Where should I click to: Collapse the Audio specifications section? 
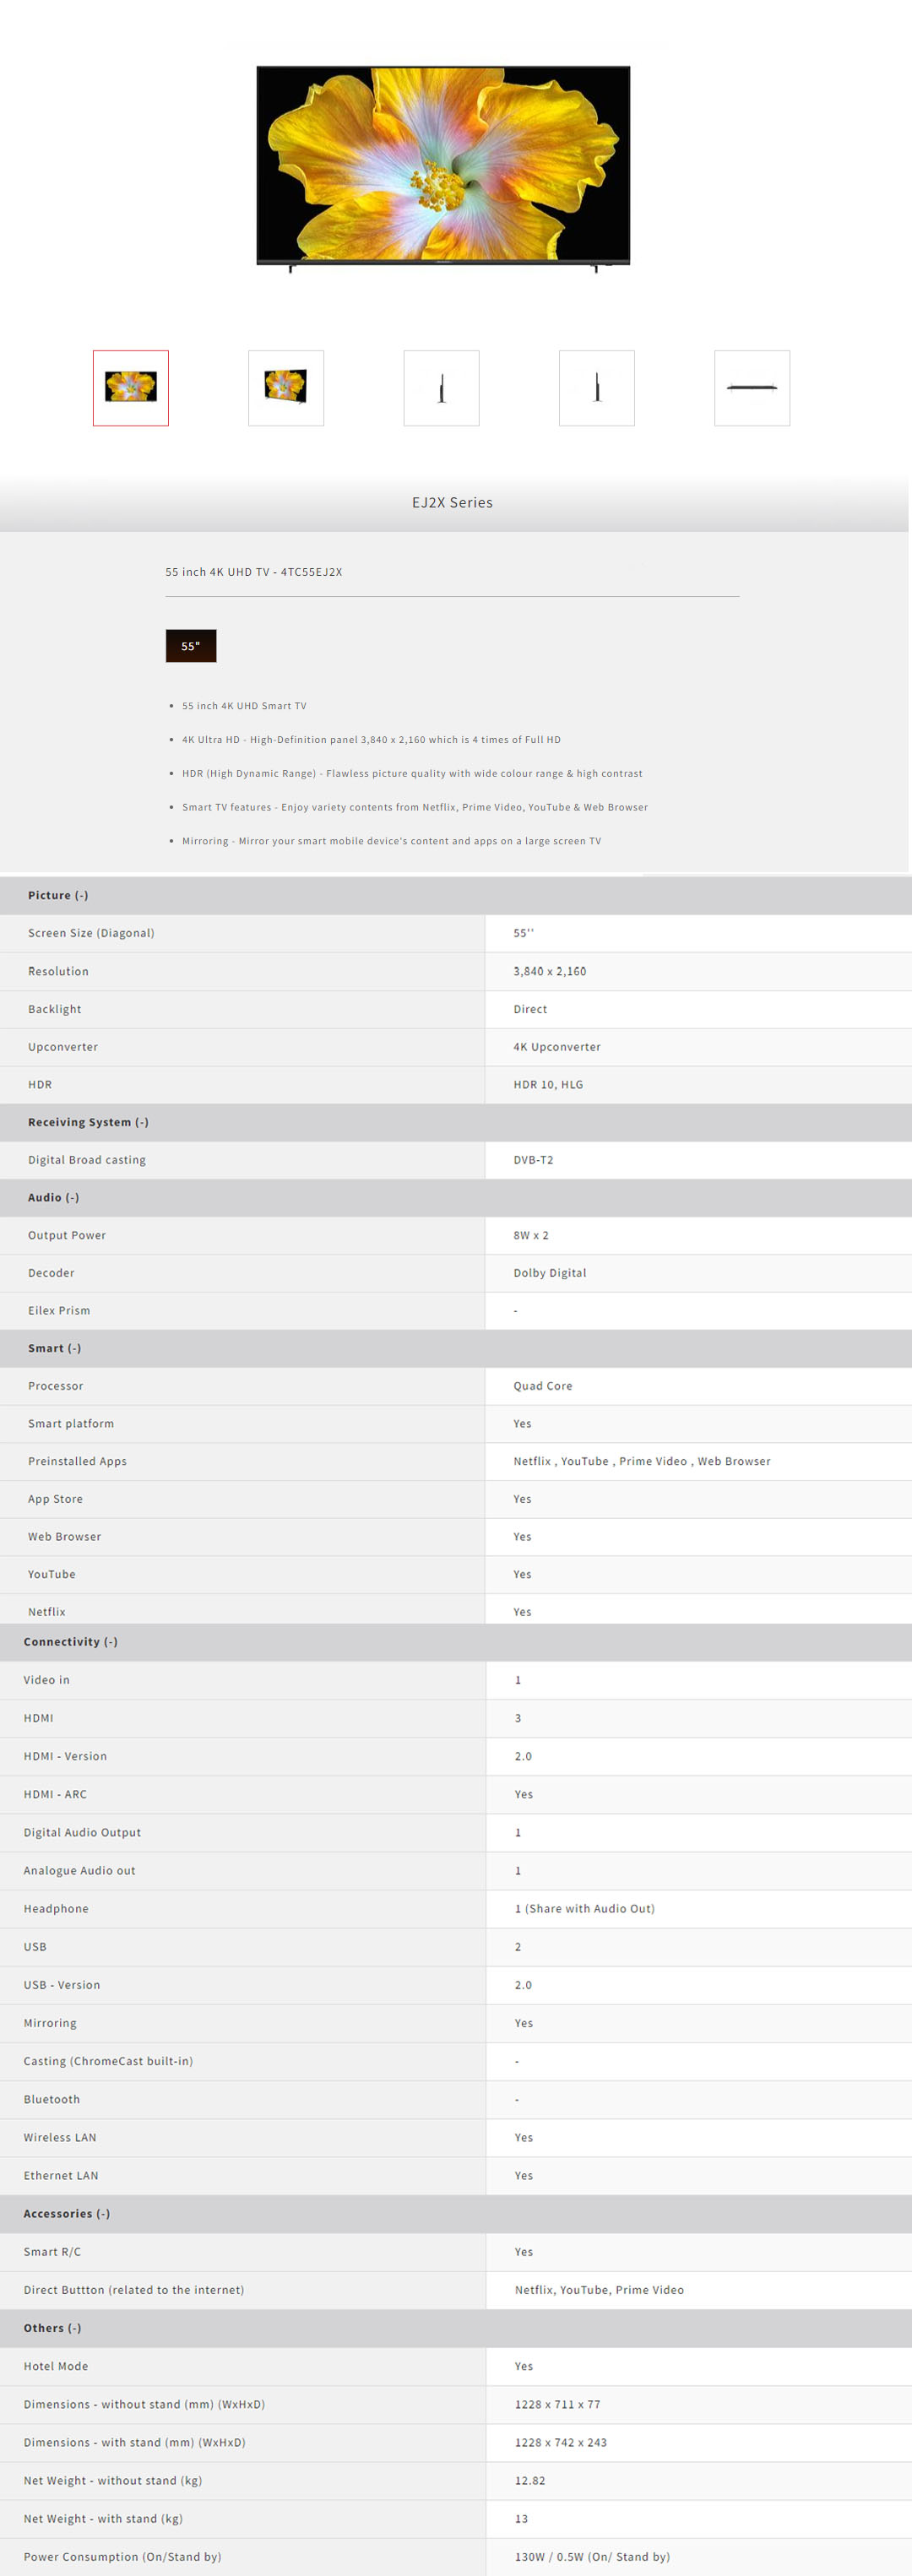point(54,1197)
